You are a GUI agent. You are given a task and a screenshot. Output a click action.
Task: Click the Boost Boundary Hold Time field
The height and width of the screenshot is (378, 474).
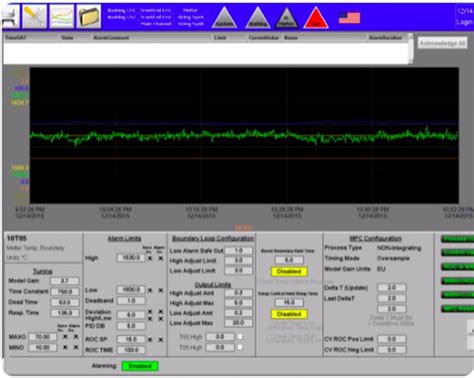289,260
